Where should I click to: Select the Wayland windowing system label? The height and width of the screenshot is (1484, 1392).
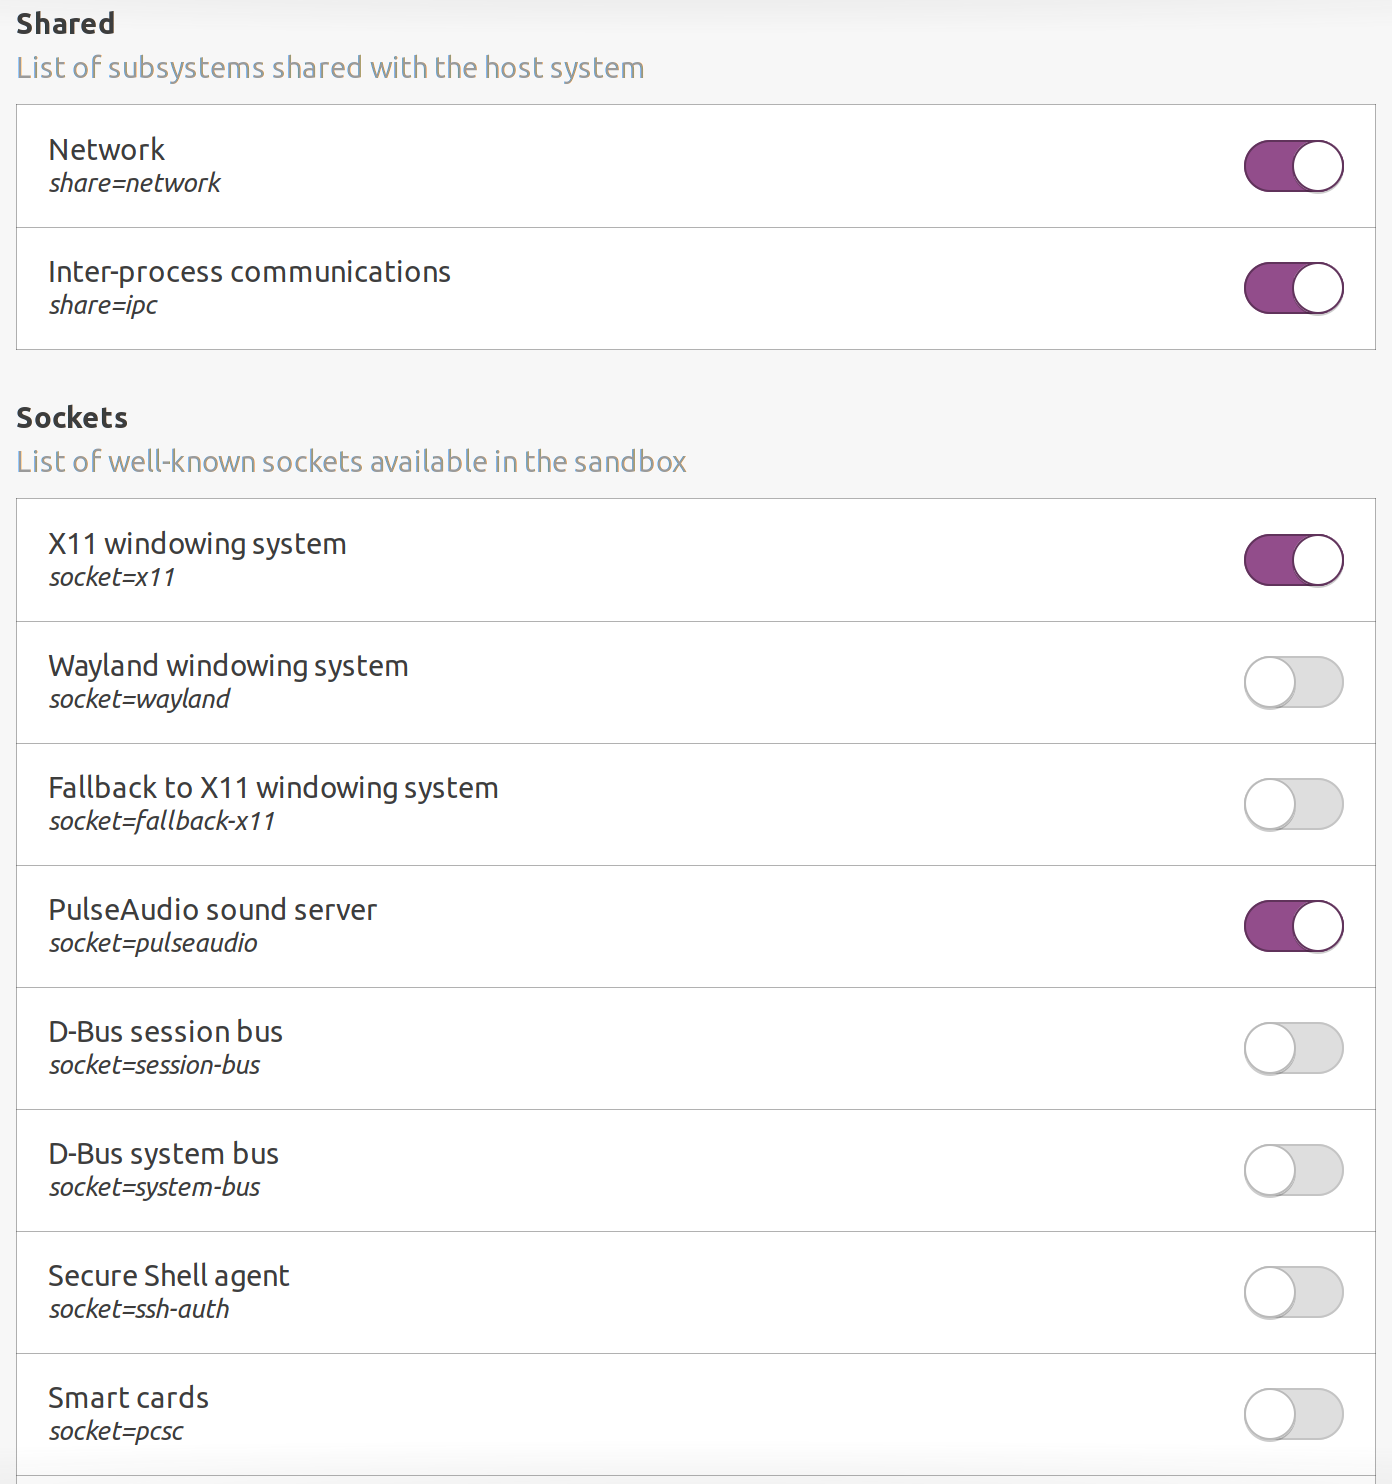[229, 666]
